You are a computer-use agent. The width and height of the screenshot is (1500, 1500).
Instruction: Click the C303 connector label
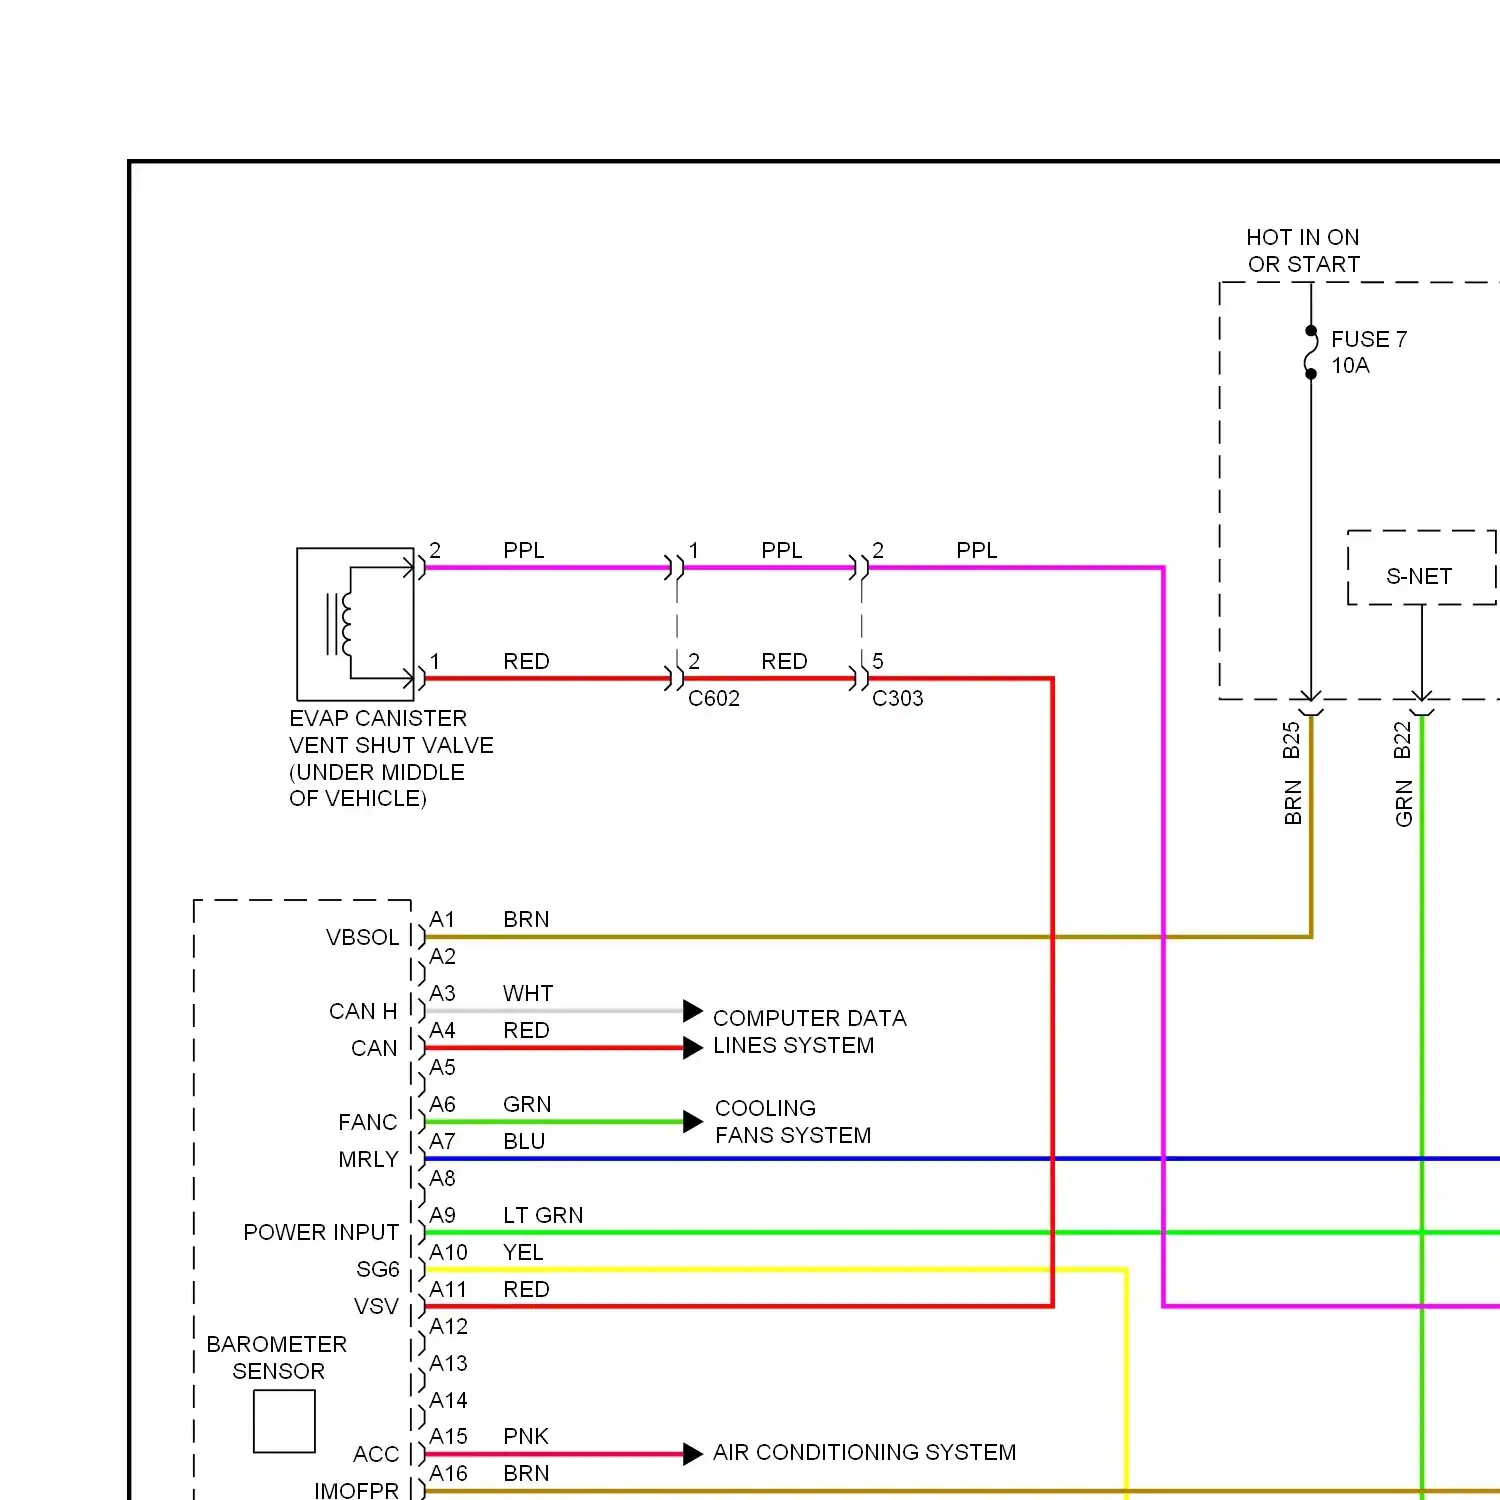click(x=898, y=698)
